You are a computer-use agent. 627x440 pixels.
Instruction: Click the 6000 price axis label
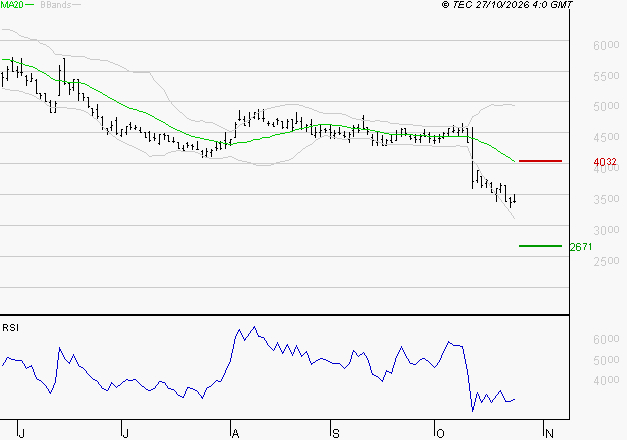(x=606, y=45)
